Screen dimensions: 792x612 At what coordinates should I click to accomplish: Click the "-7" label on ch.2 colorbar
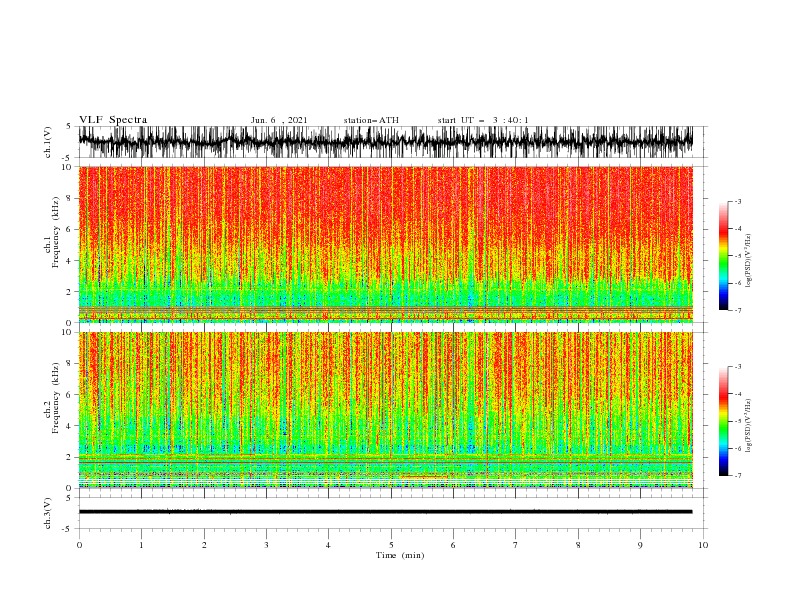click(x=738, y=476)
